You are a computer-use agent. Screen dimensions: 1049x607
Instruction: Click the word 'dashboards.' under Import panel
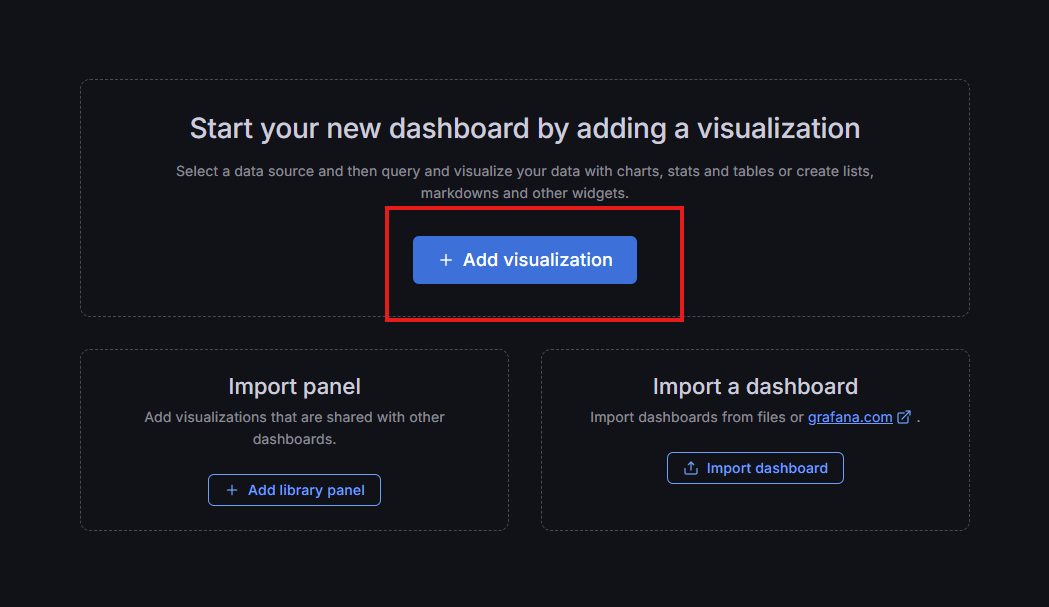click(x=294, y=439)
